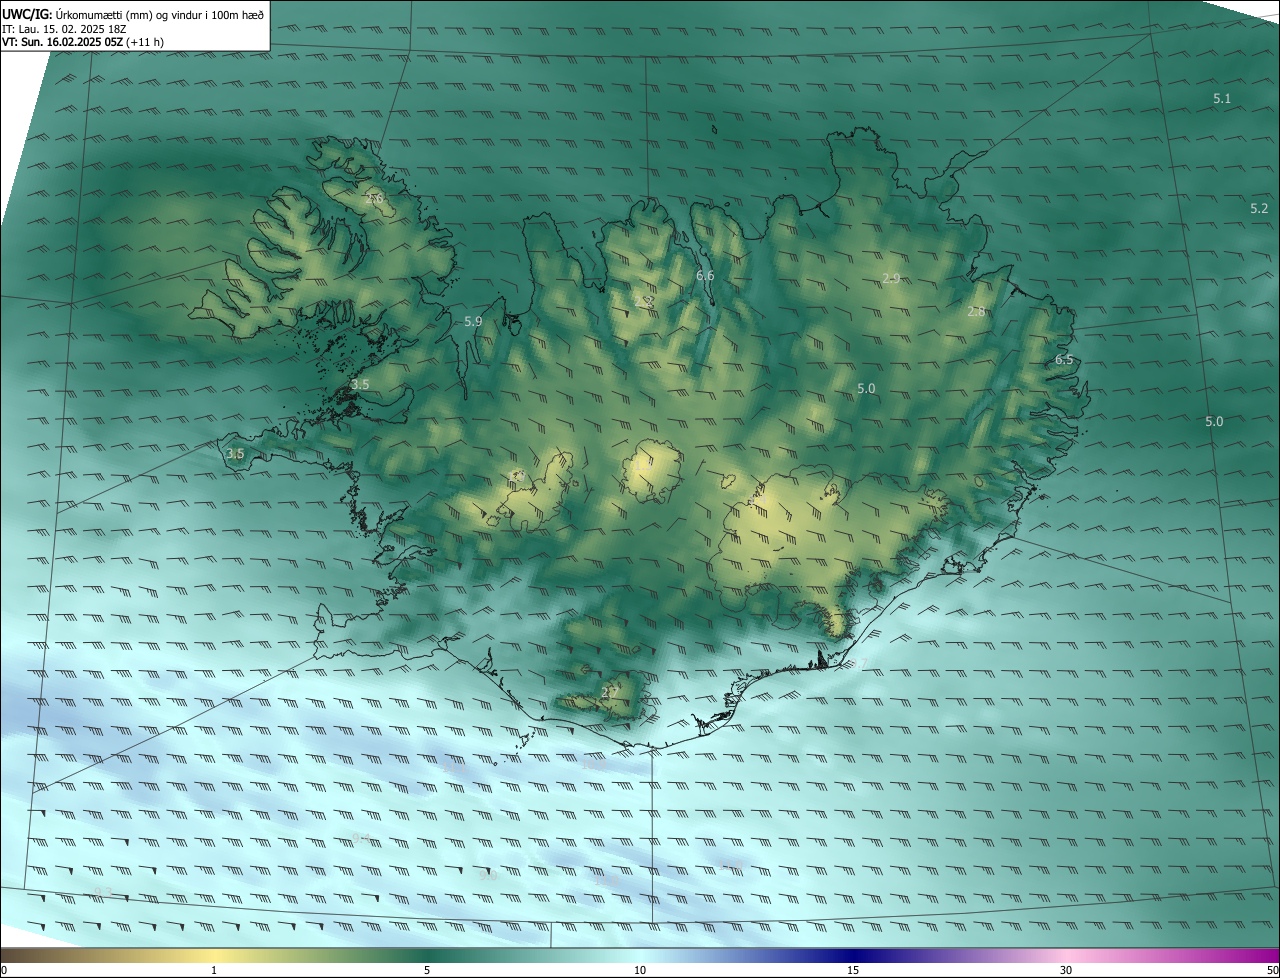Click the 2.8 value label
The width and height of the screenshot is (1280, 978).
tap(976, 311)
